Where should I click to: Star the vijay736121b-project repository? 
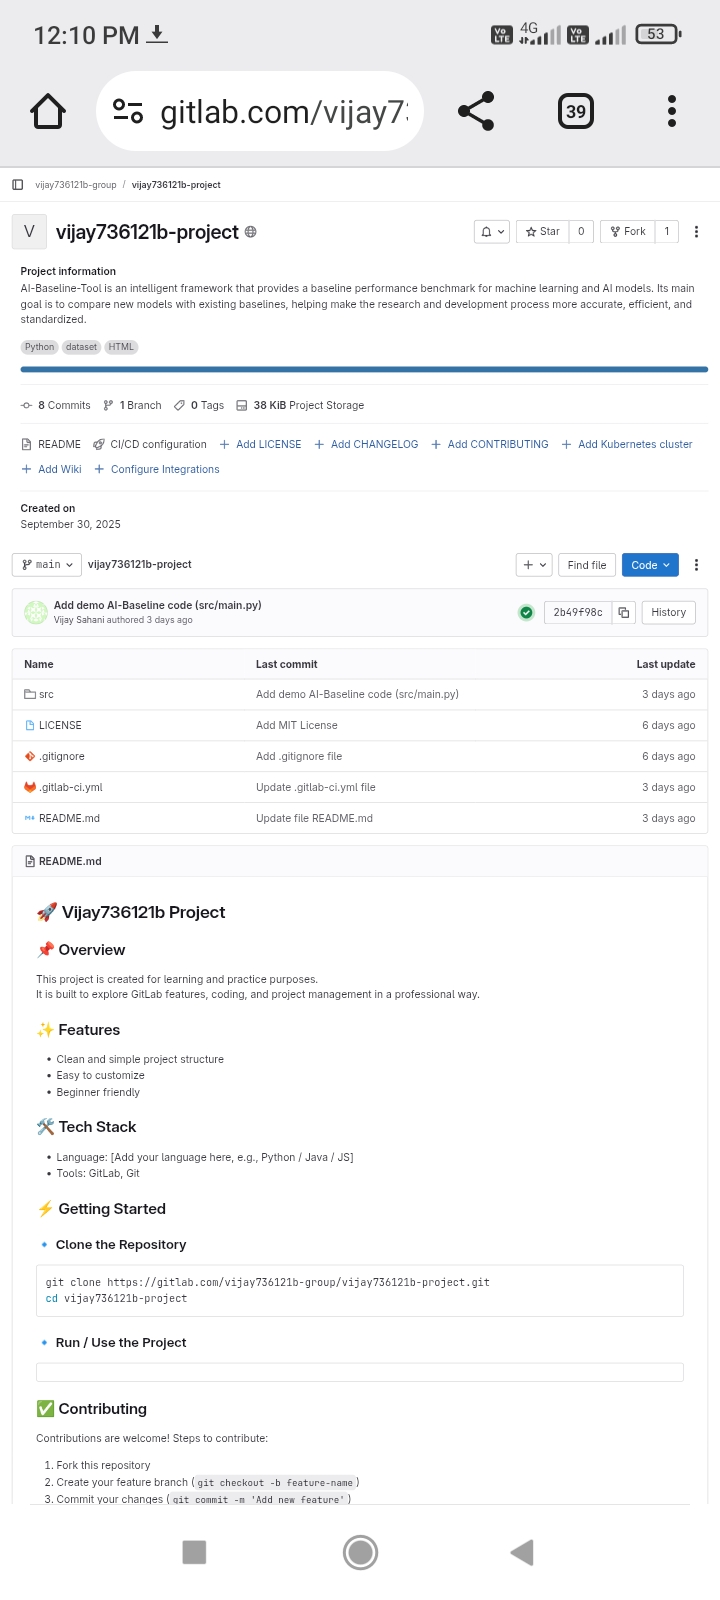pos(543,232)
